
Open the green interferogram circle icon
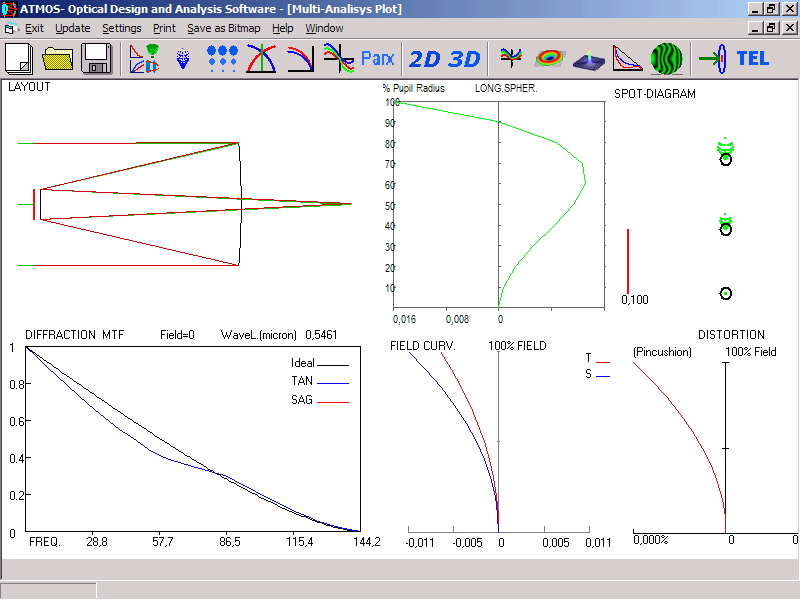(x=666, y=58)
